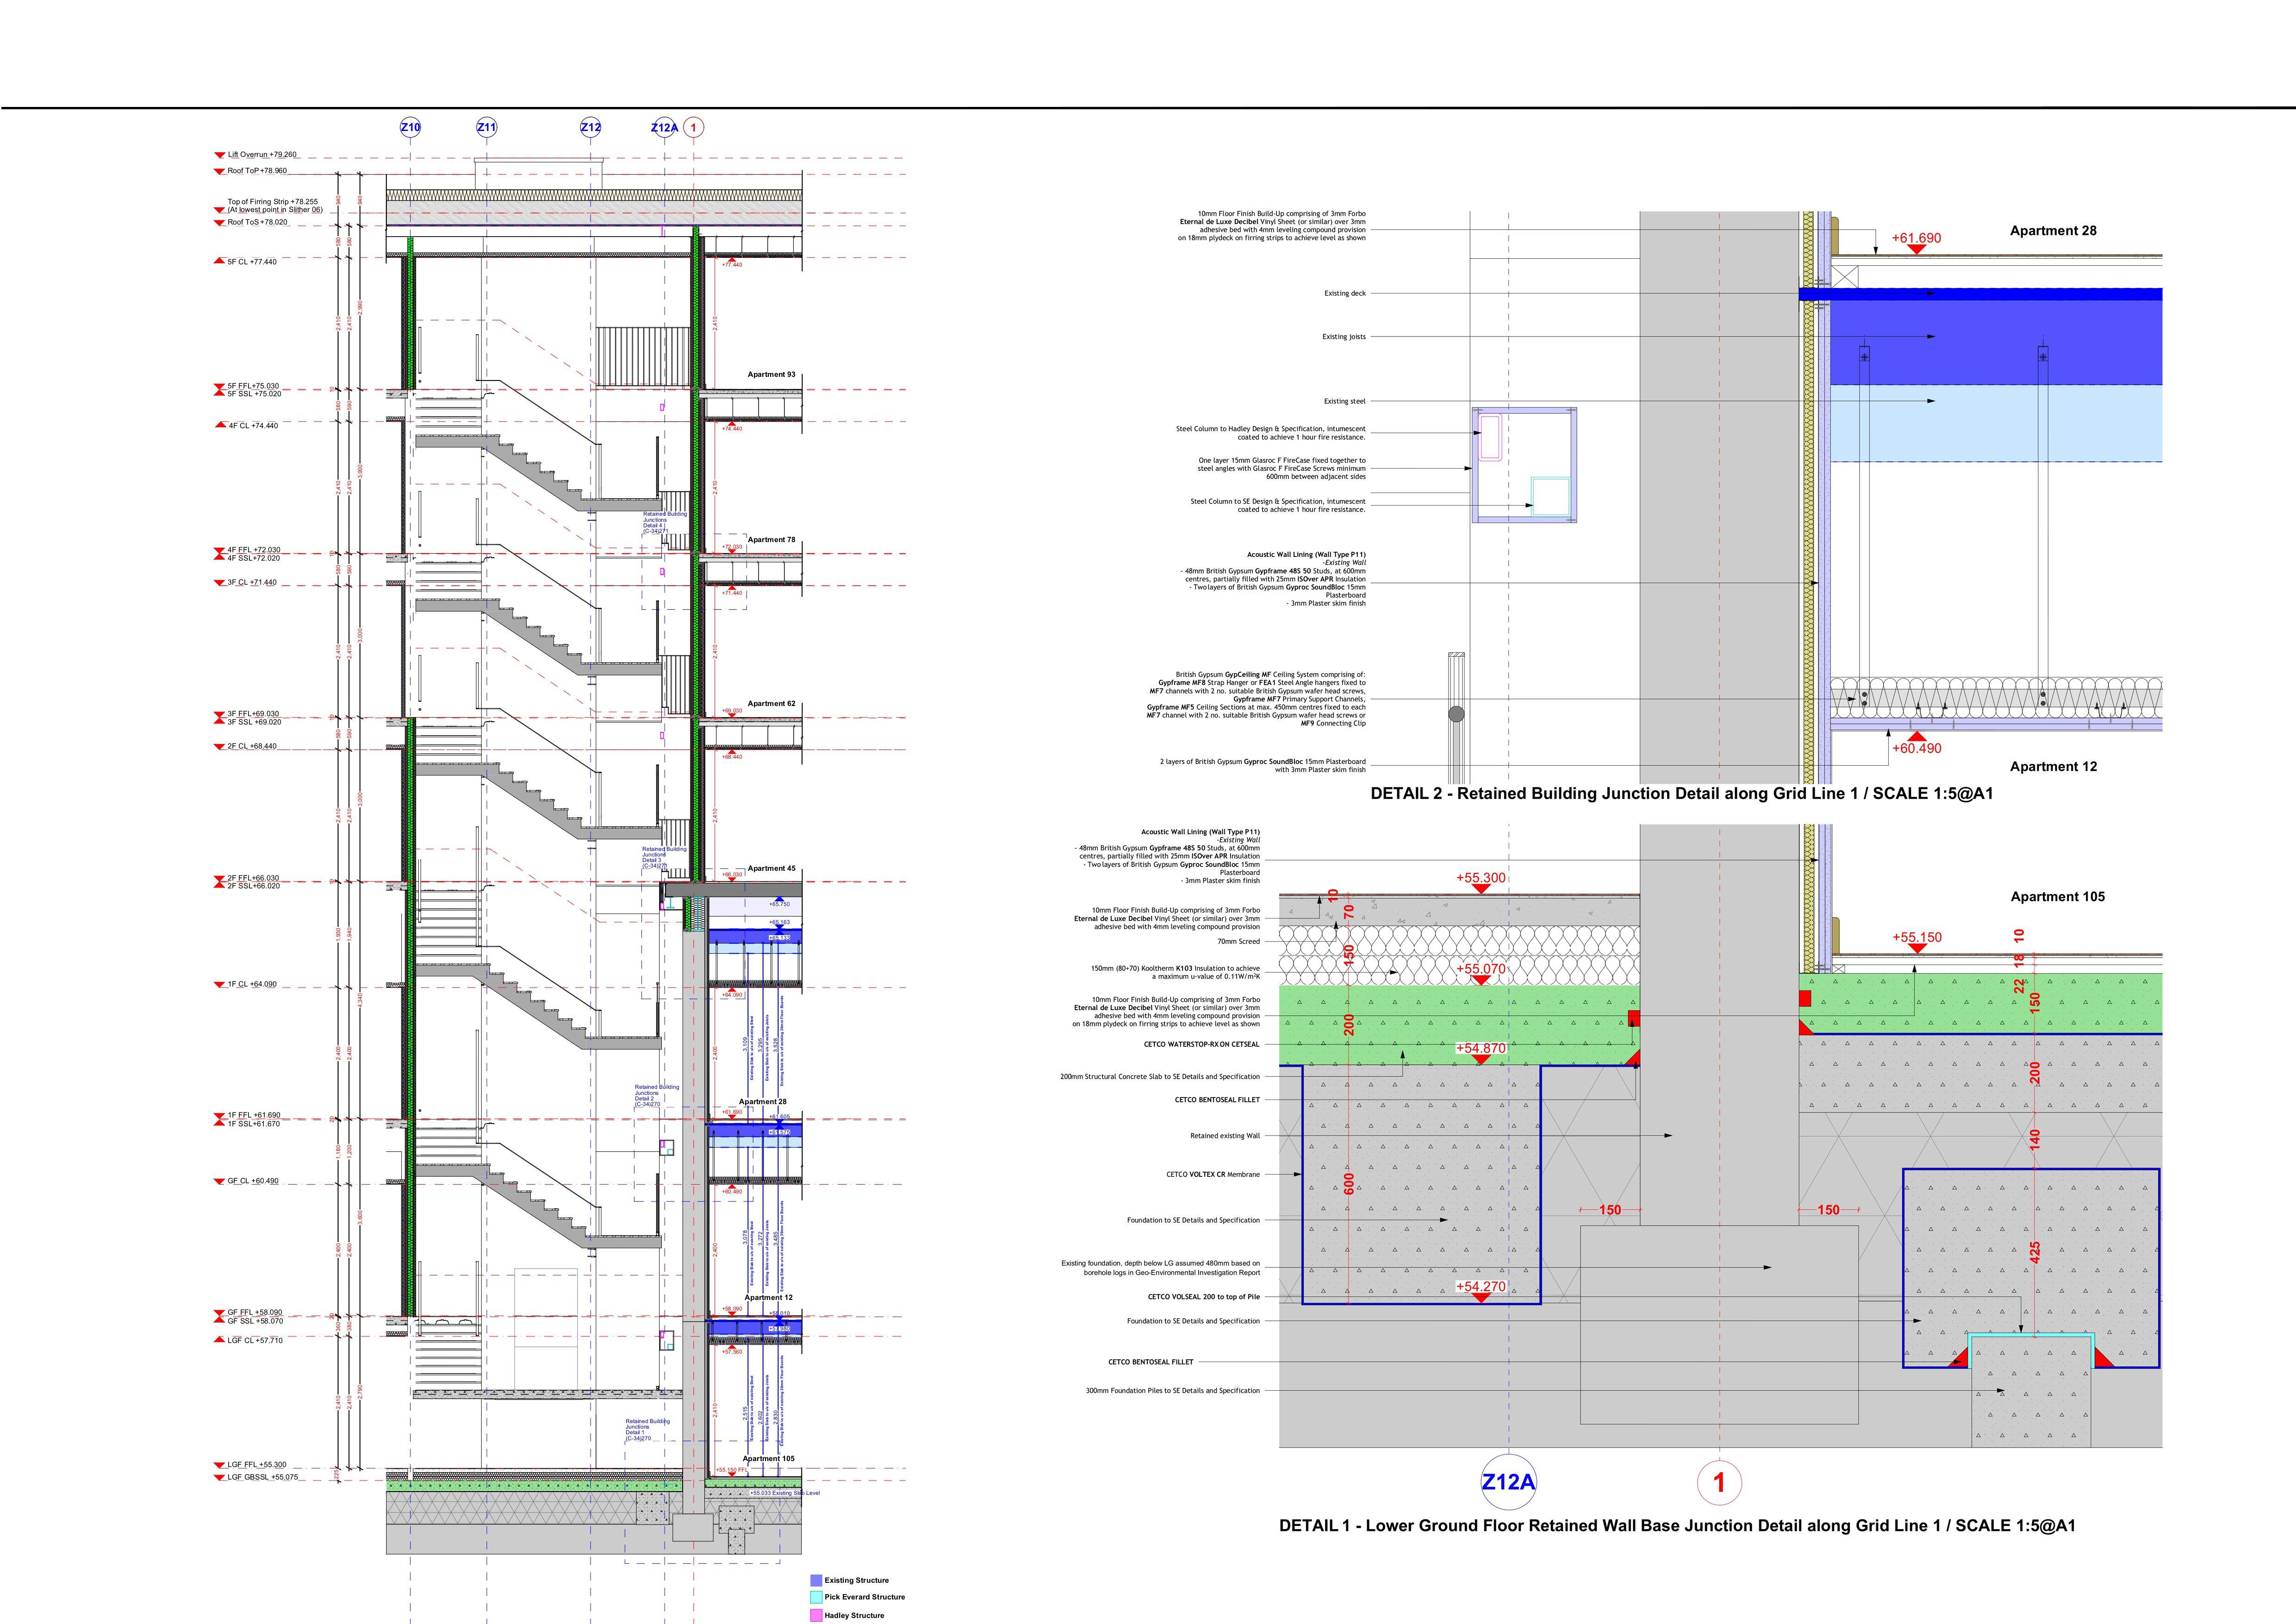Viewport: 2296px width, 1624px height.
Task: Click the Apartment 28 label in Detail 2
Action: click(x=2053, y=231)
